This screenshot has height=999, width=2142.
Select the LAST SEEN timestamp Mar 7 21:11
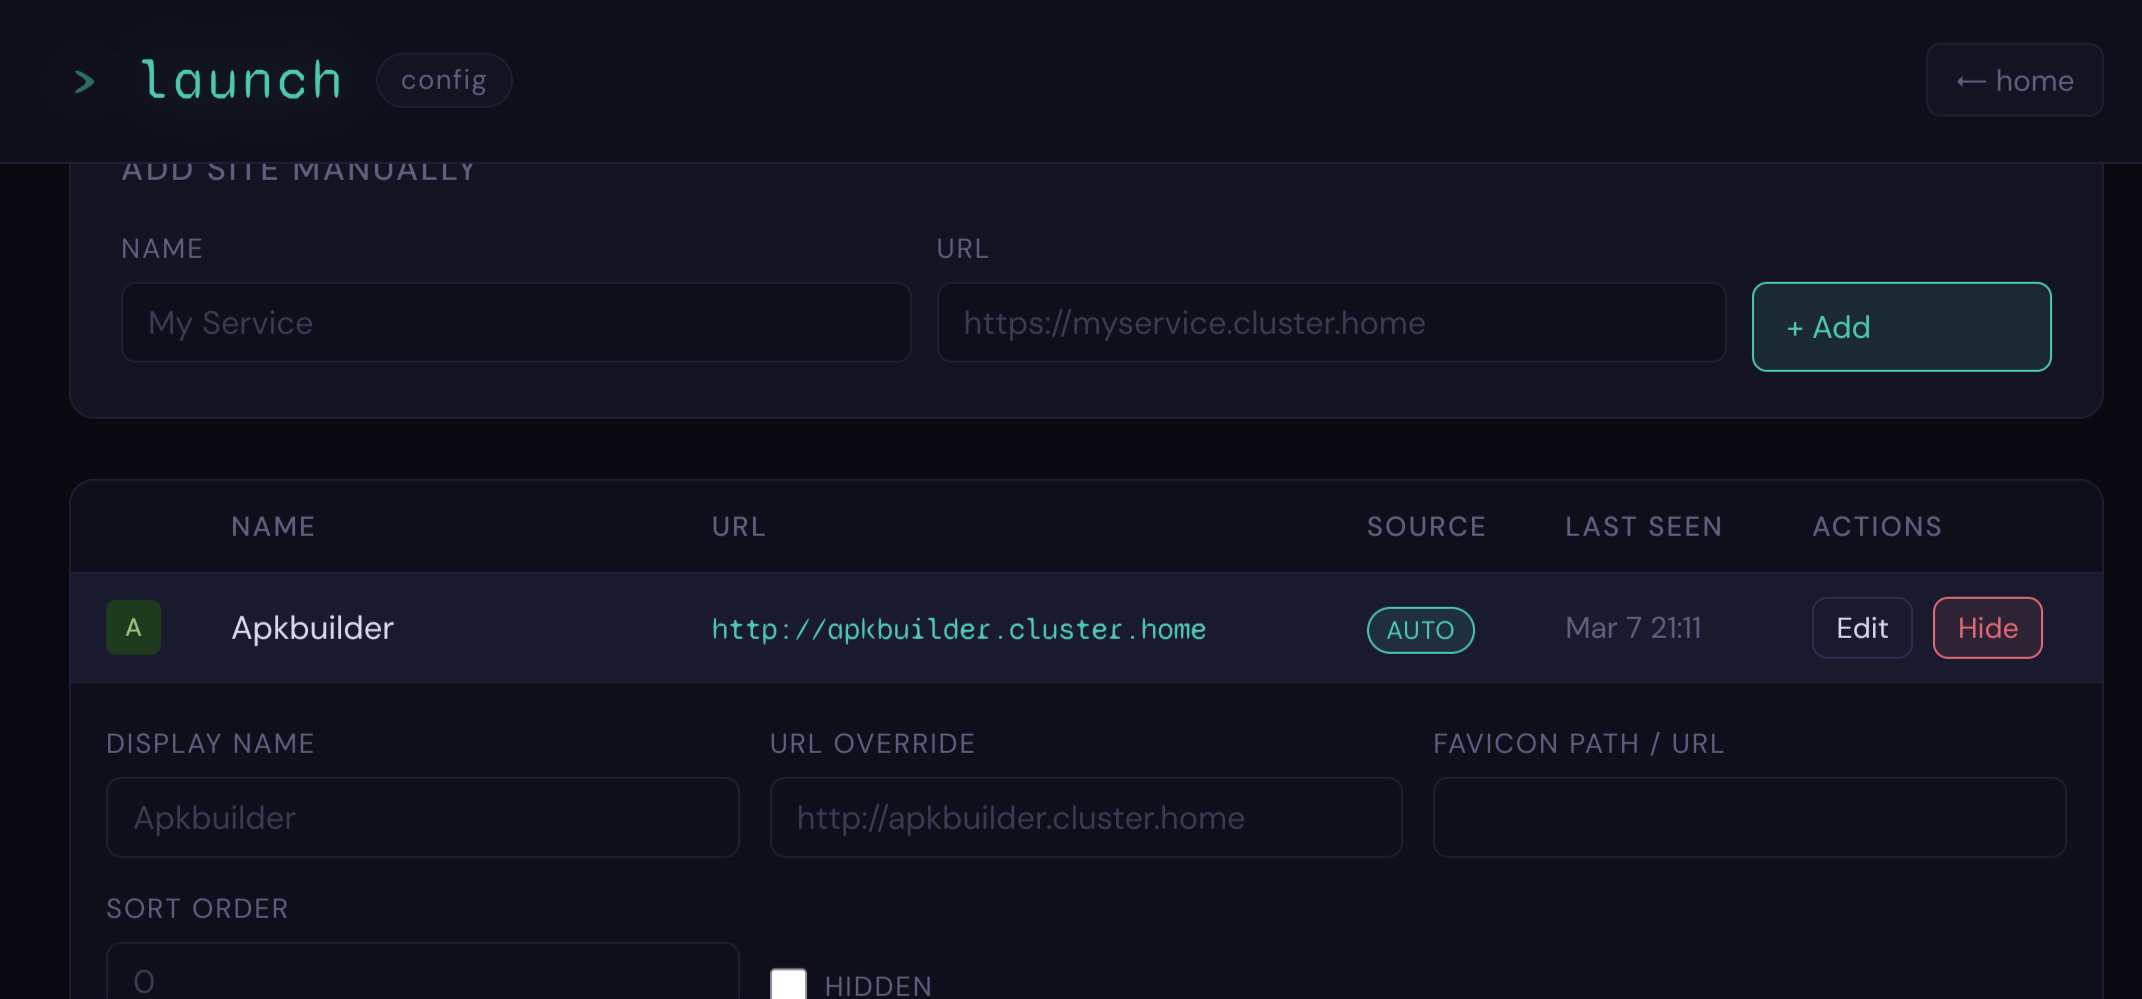point(1633,628)
